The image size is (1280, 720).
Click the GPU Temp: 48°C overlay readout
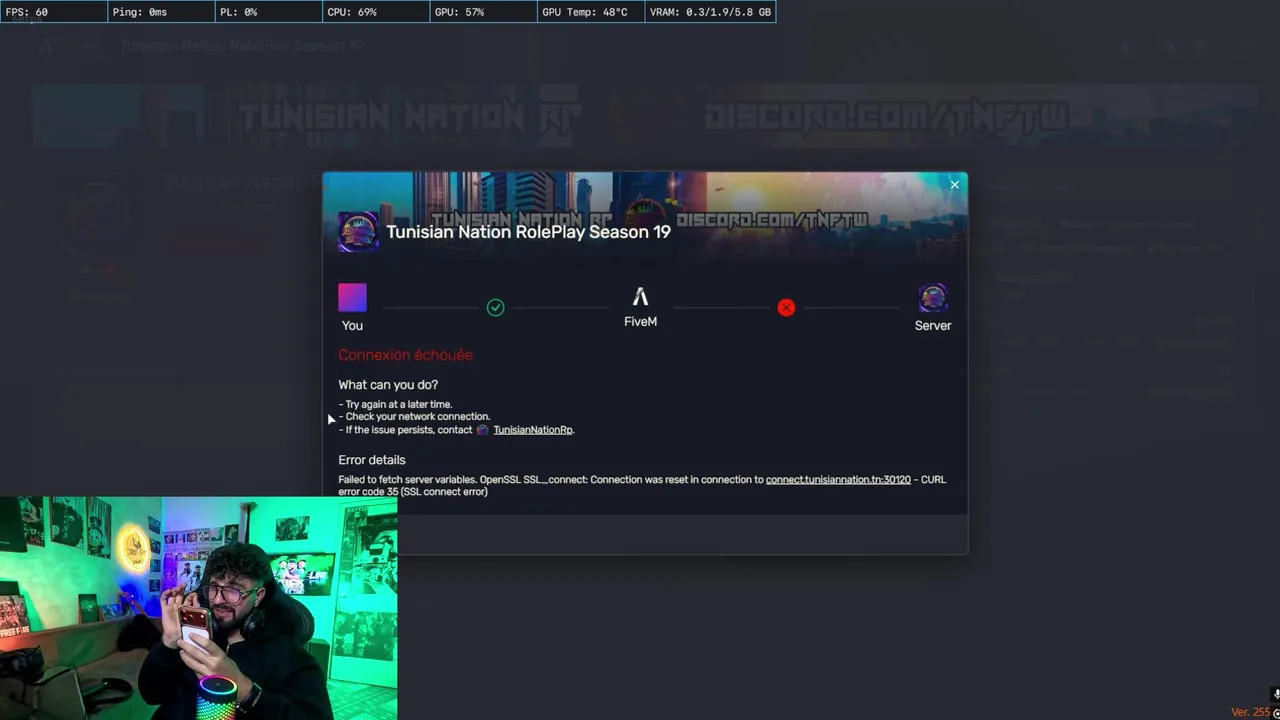(591, 12)
